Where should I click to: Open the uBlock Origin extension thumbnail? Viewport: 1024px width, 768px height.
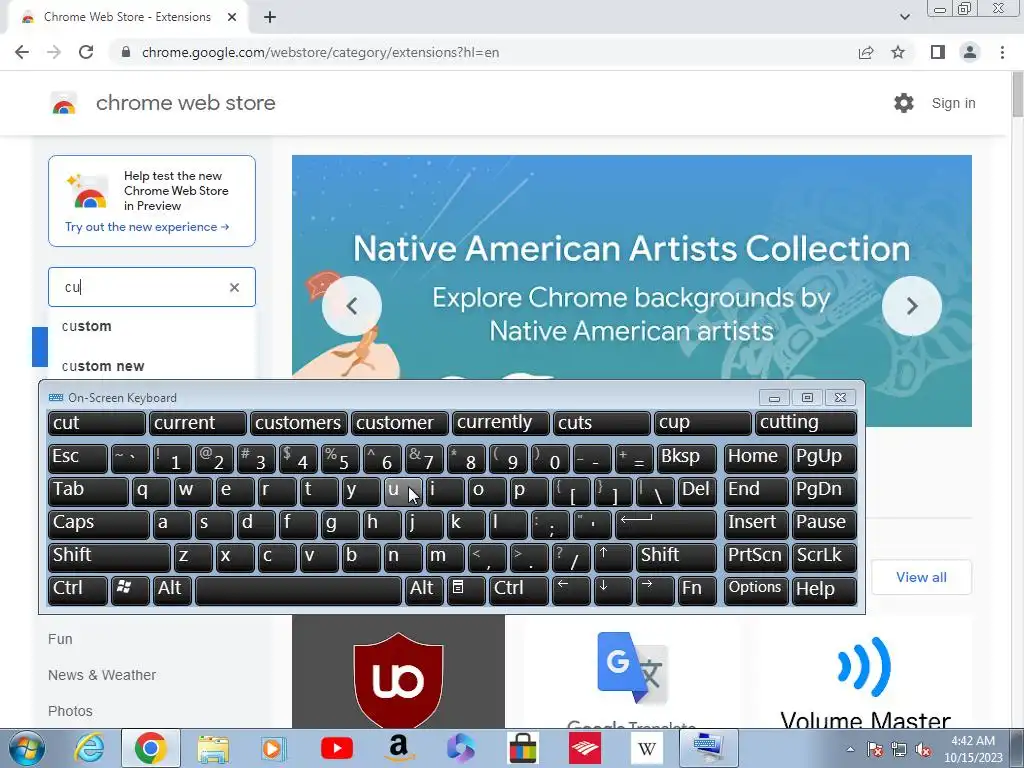[x=398, y=672]
